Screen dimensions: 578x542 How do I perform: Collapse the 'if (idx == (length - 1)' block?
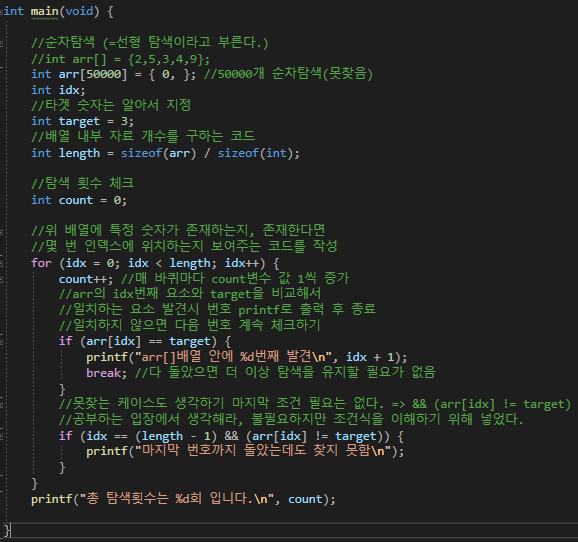(1, 437)
